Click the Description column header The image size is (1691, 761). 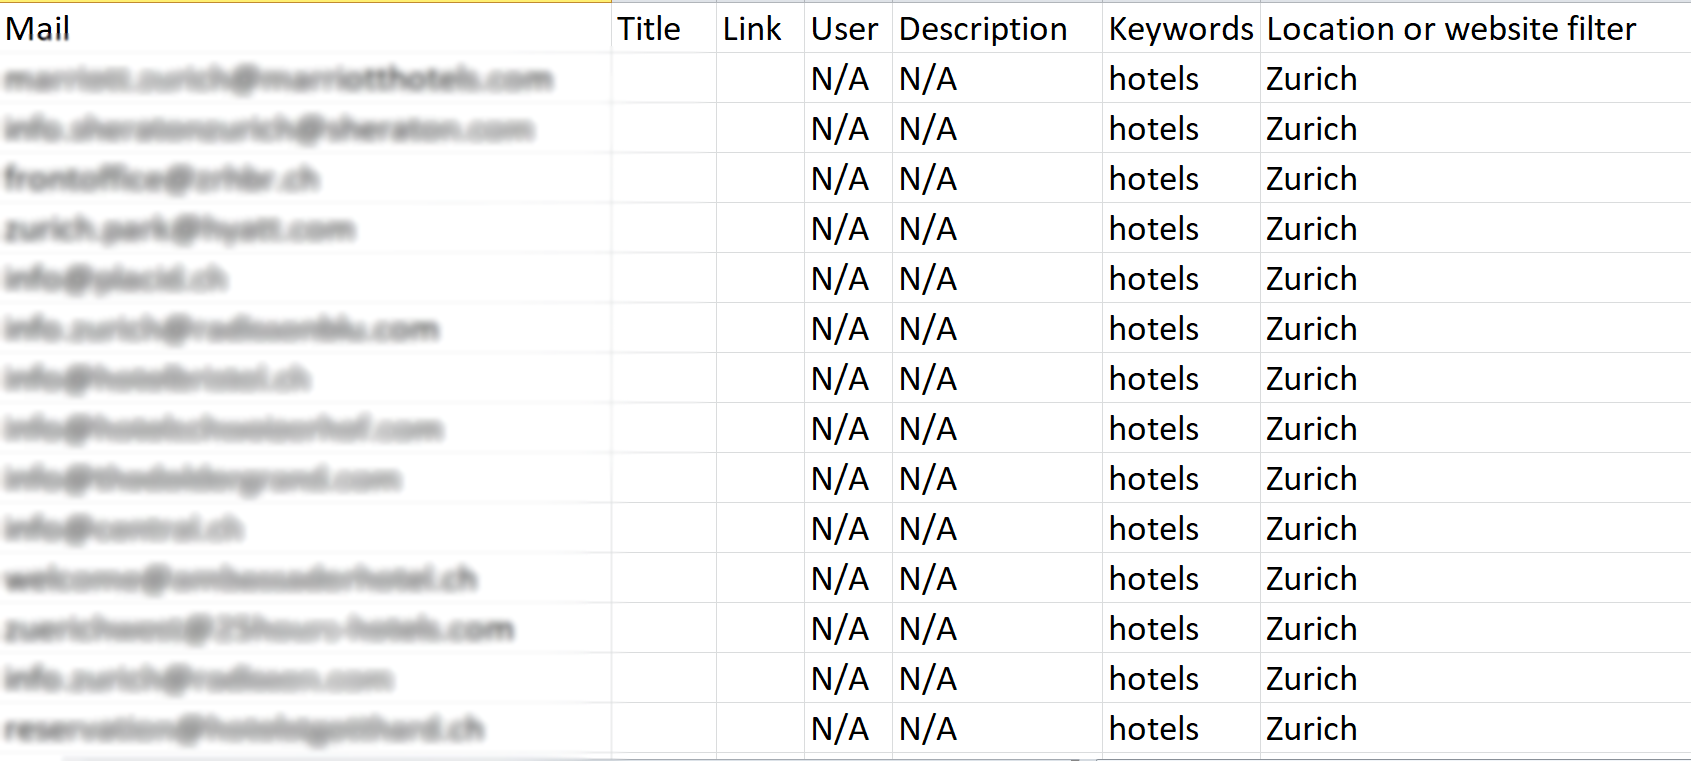[983, 29]
